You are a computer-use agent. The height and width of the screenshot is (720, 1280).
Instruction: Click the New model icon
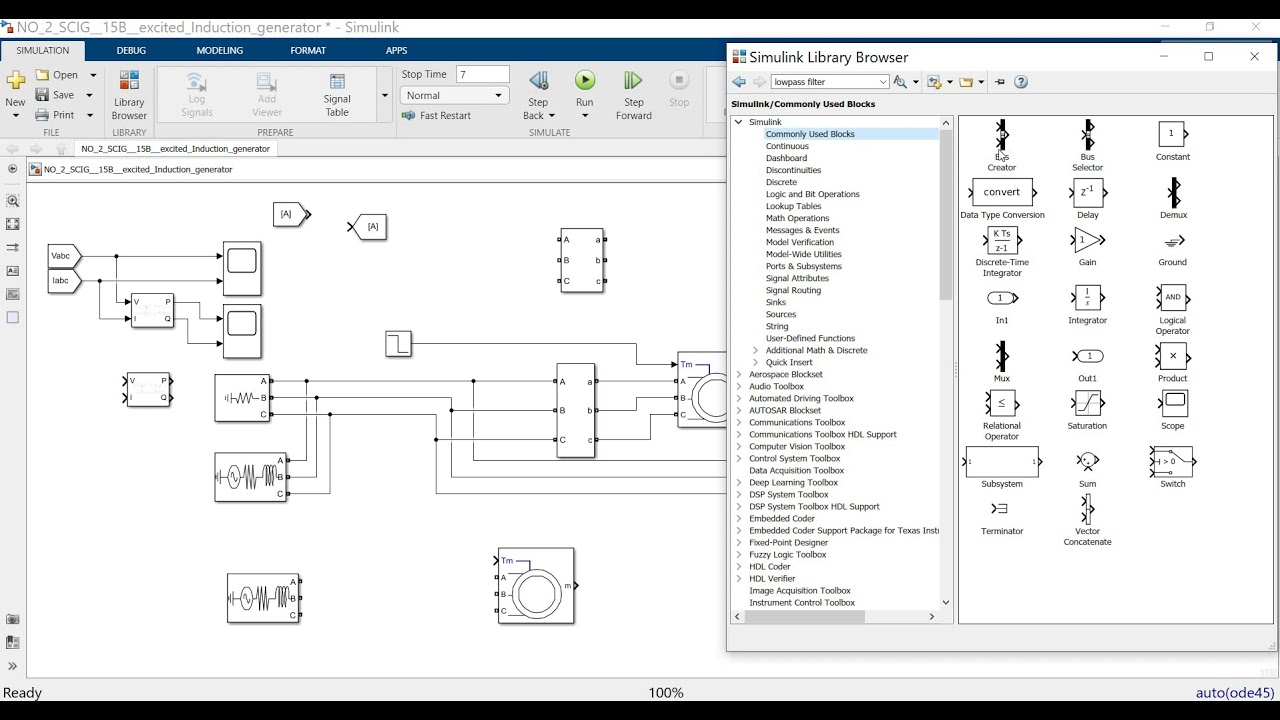[15, 81]
